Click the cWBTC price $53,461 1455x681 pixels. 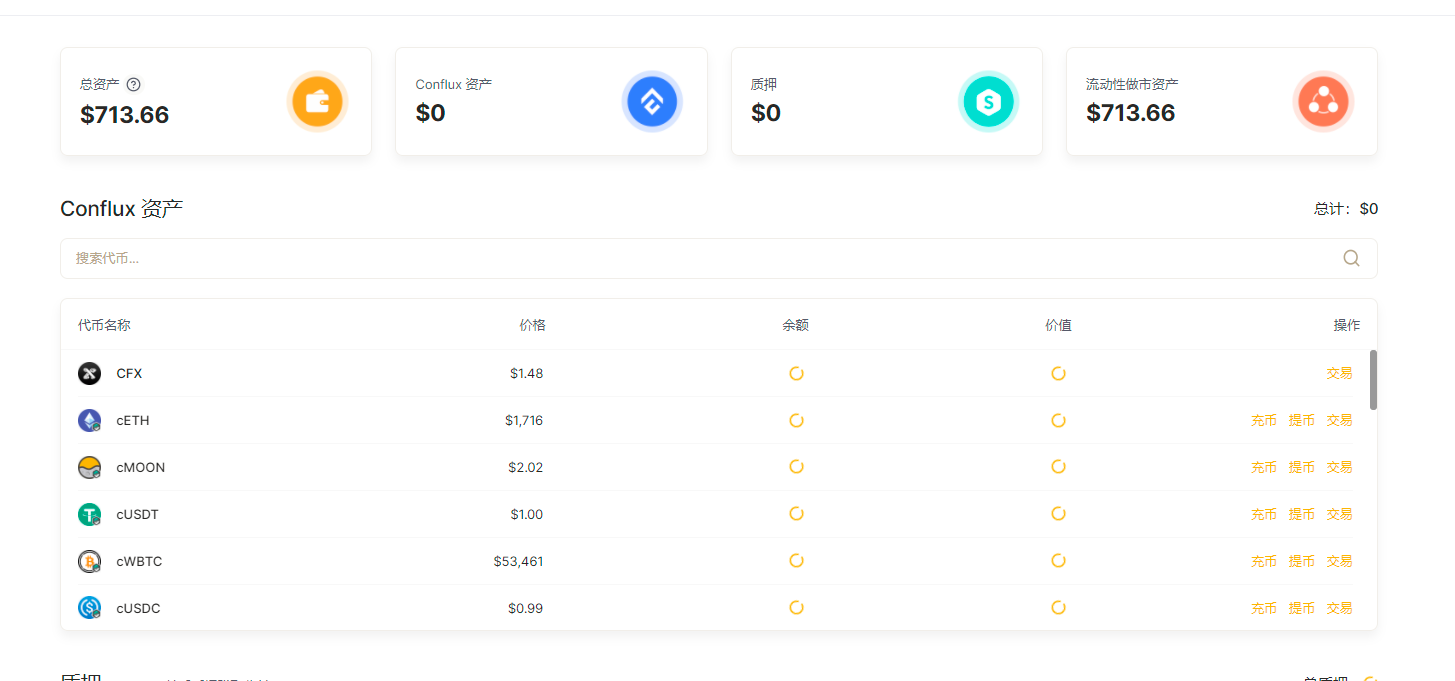pyautogui.click(x=518, y=562)
